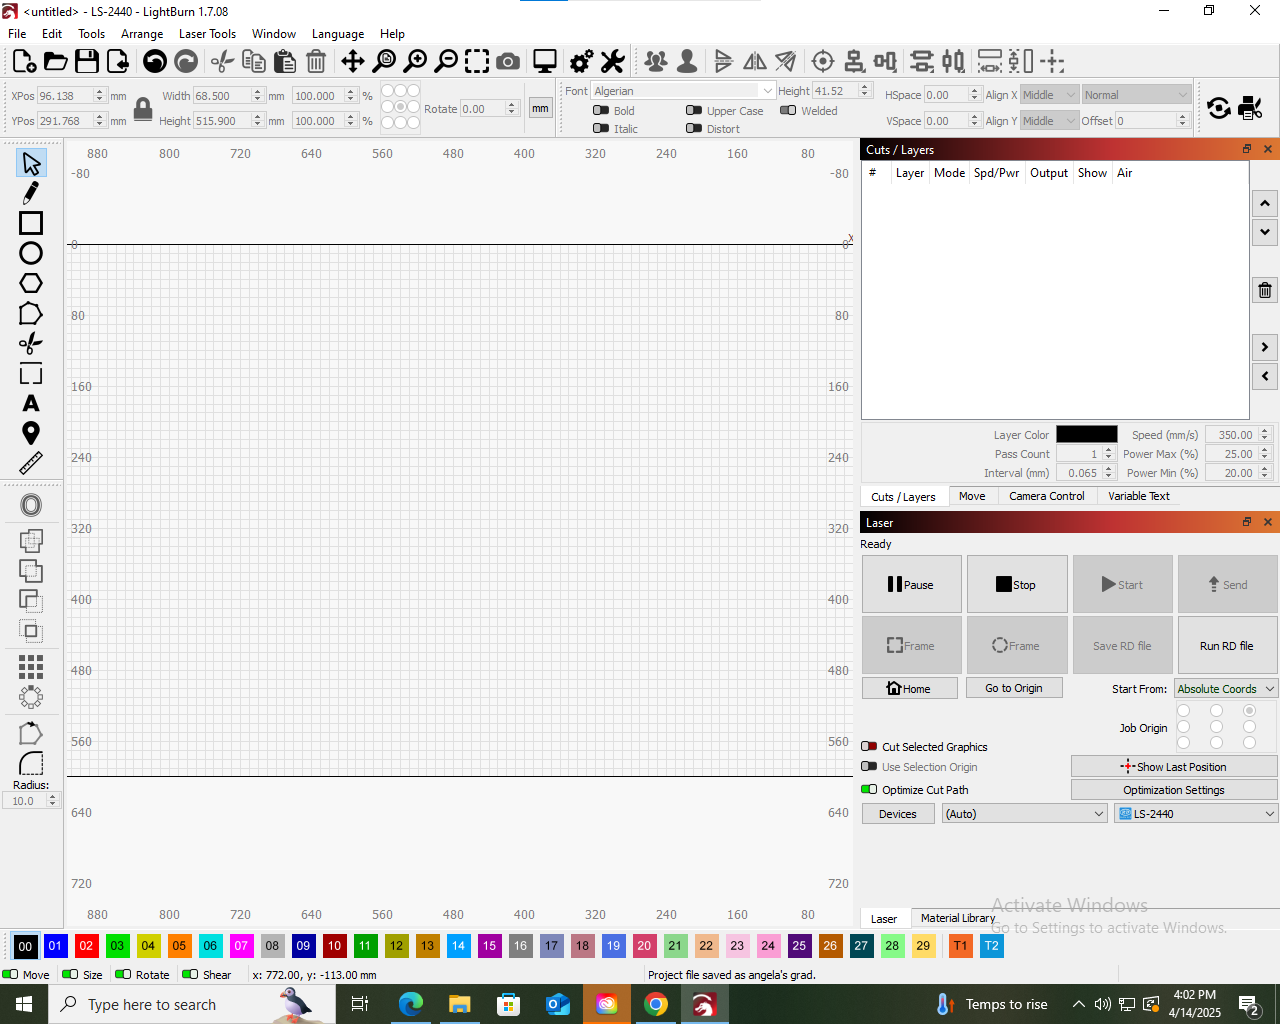Select the Rectangle drawing tool
The image size is (1280, 1024).
(30, 223)
